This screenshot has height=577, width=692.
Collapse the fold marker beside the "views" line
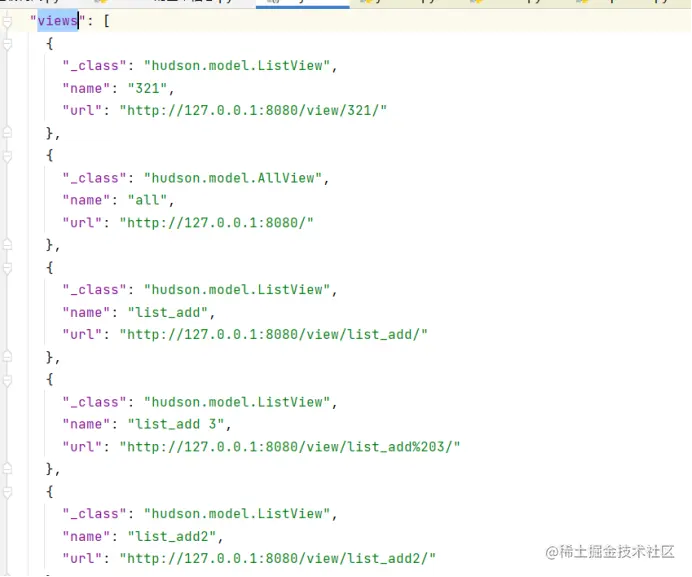pyautogui.click(x=7, y=21)
